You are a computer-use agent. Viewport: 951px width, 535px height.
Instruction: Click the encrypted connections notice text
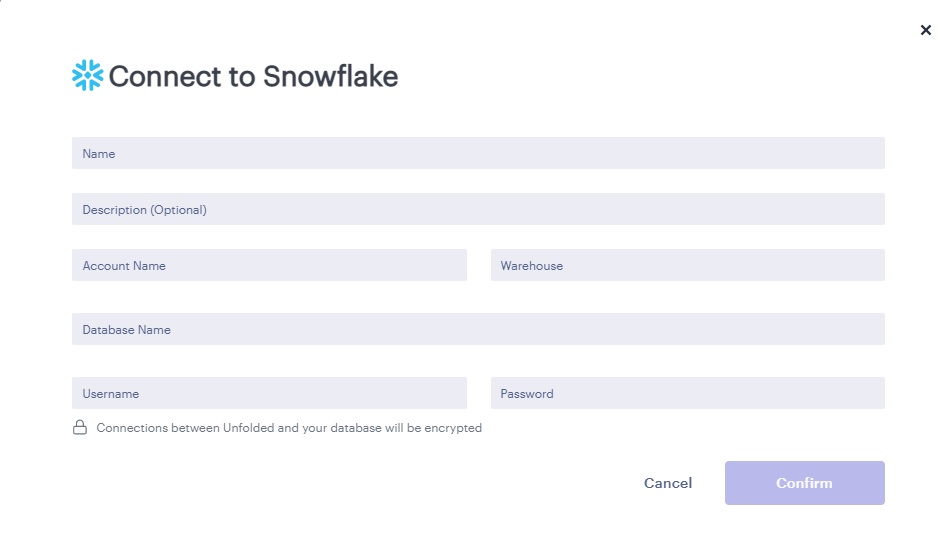pyautogui.click(x=289, y=428)
